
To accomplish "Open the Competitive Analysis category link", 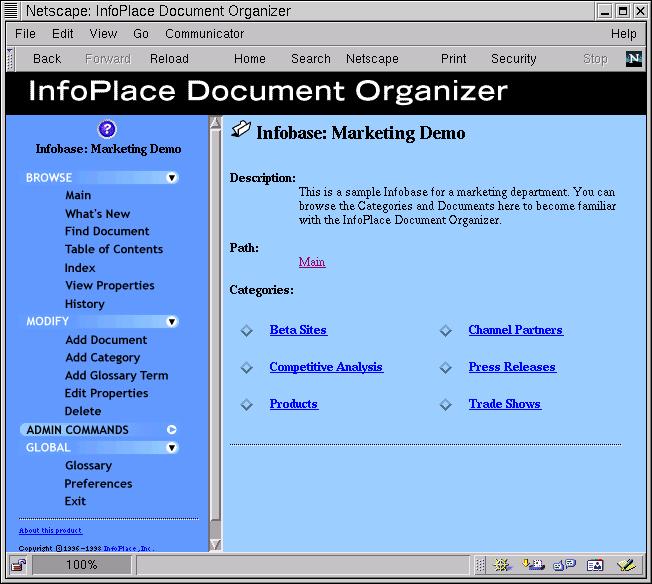I will click(x=326, y=367).
